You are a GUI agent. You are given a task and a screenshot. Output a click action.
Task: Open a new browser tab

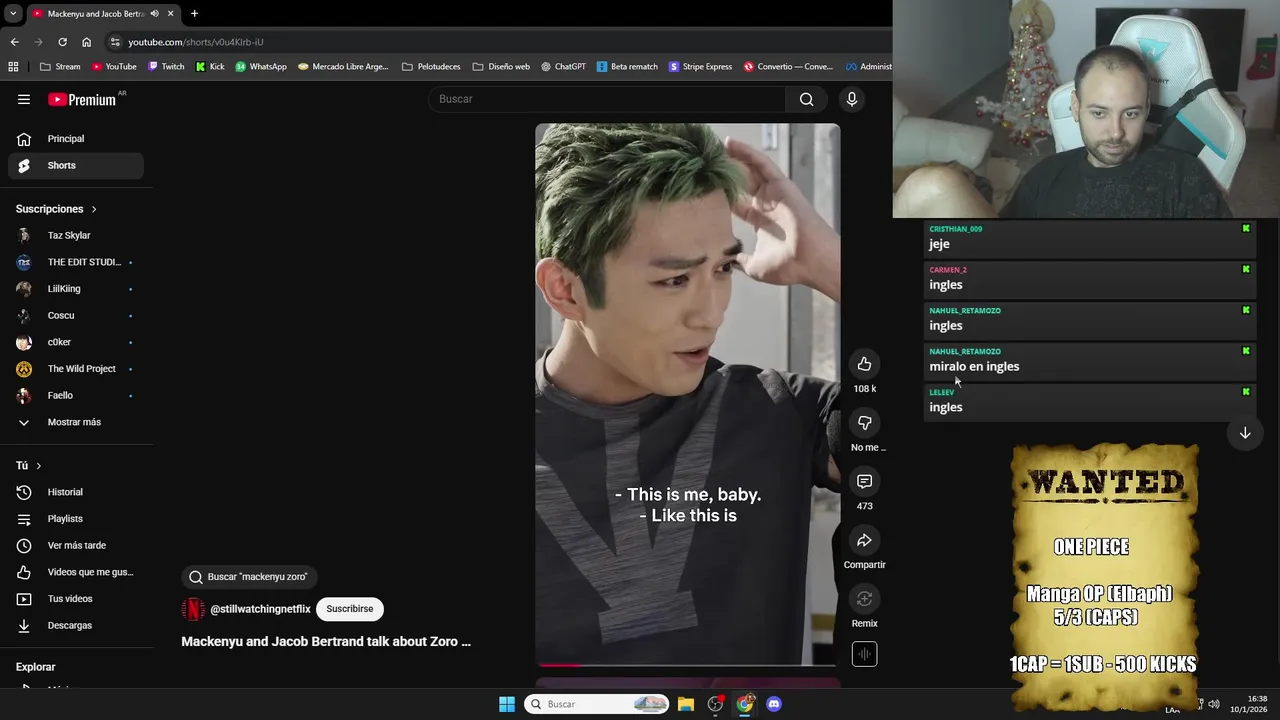coord(194,14)
